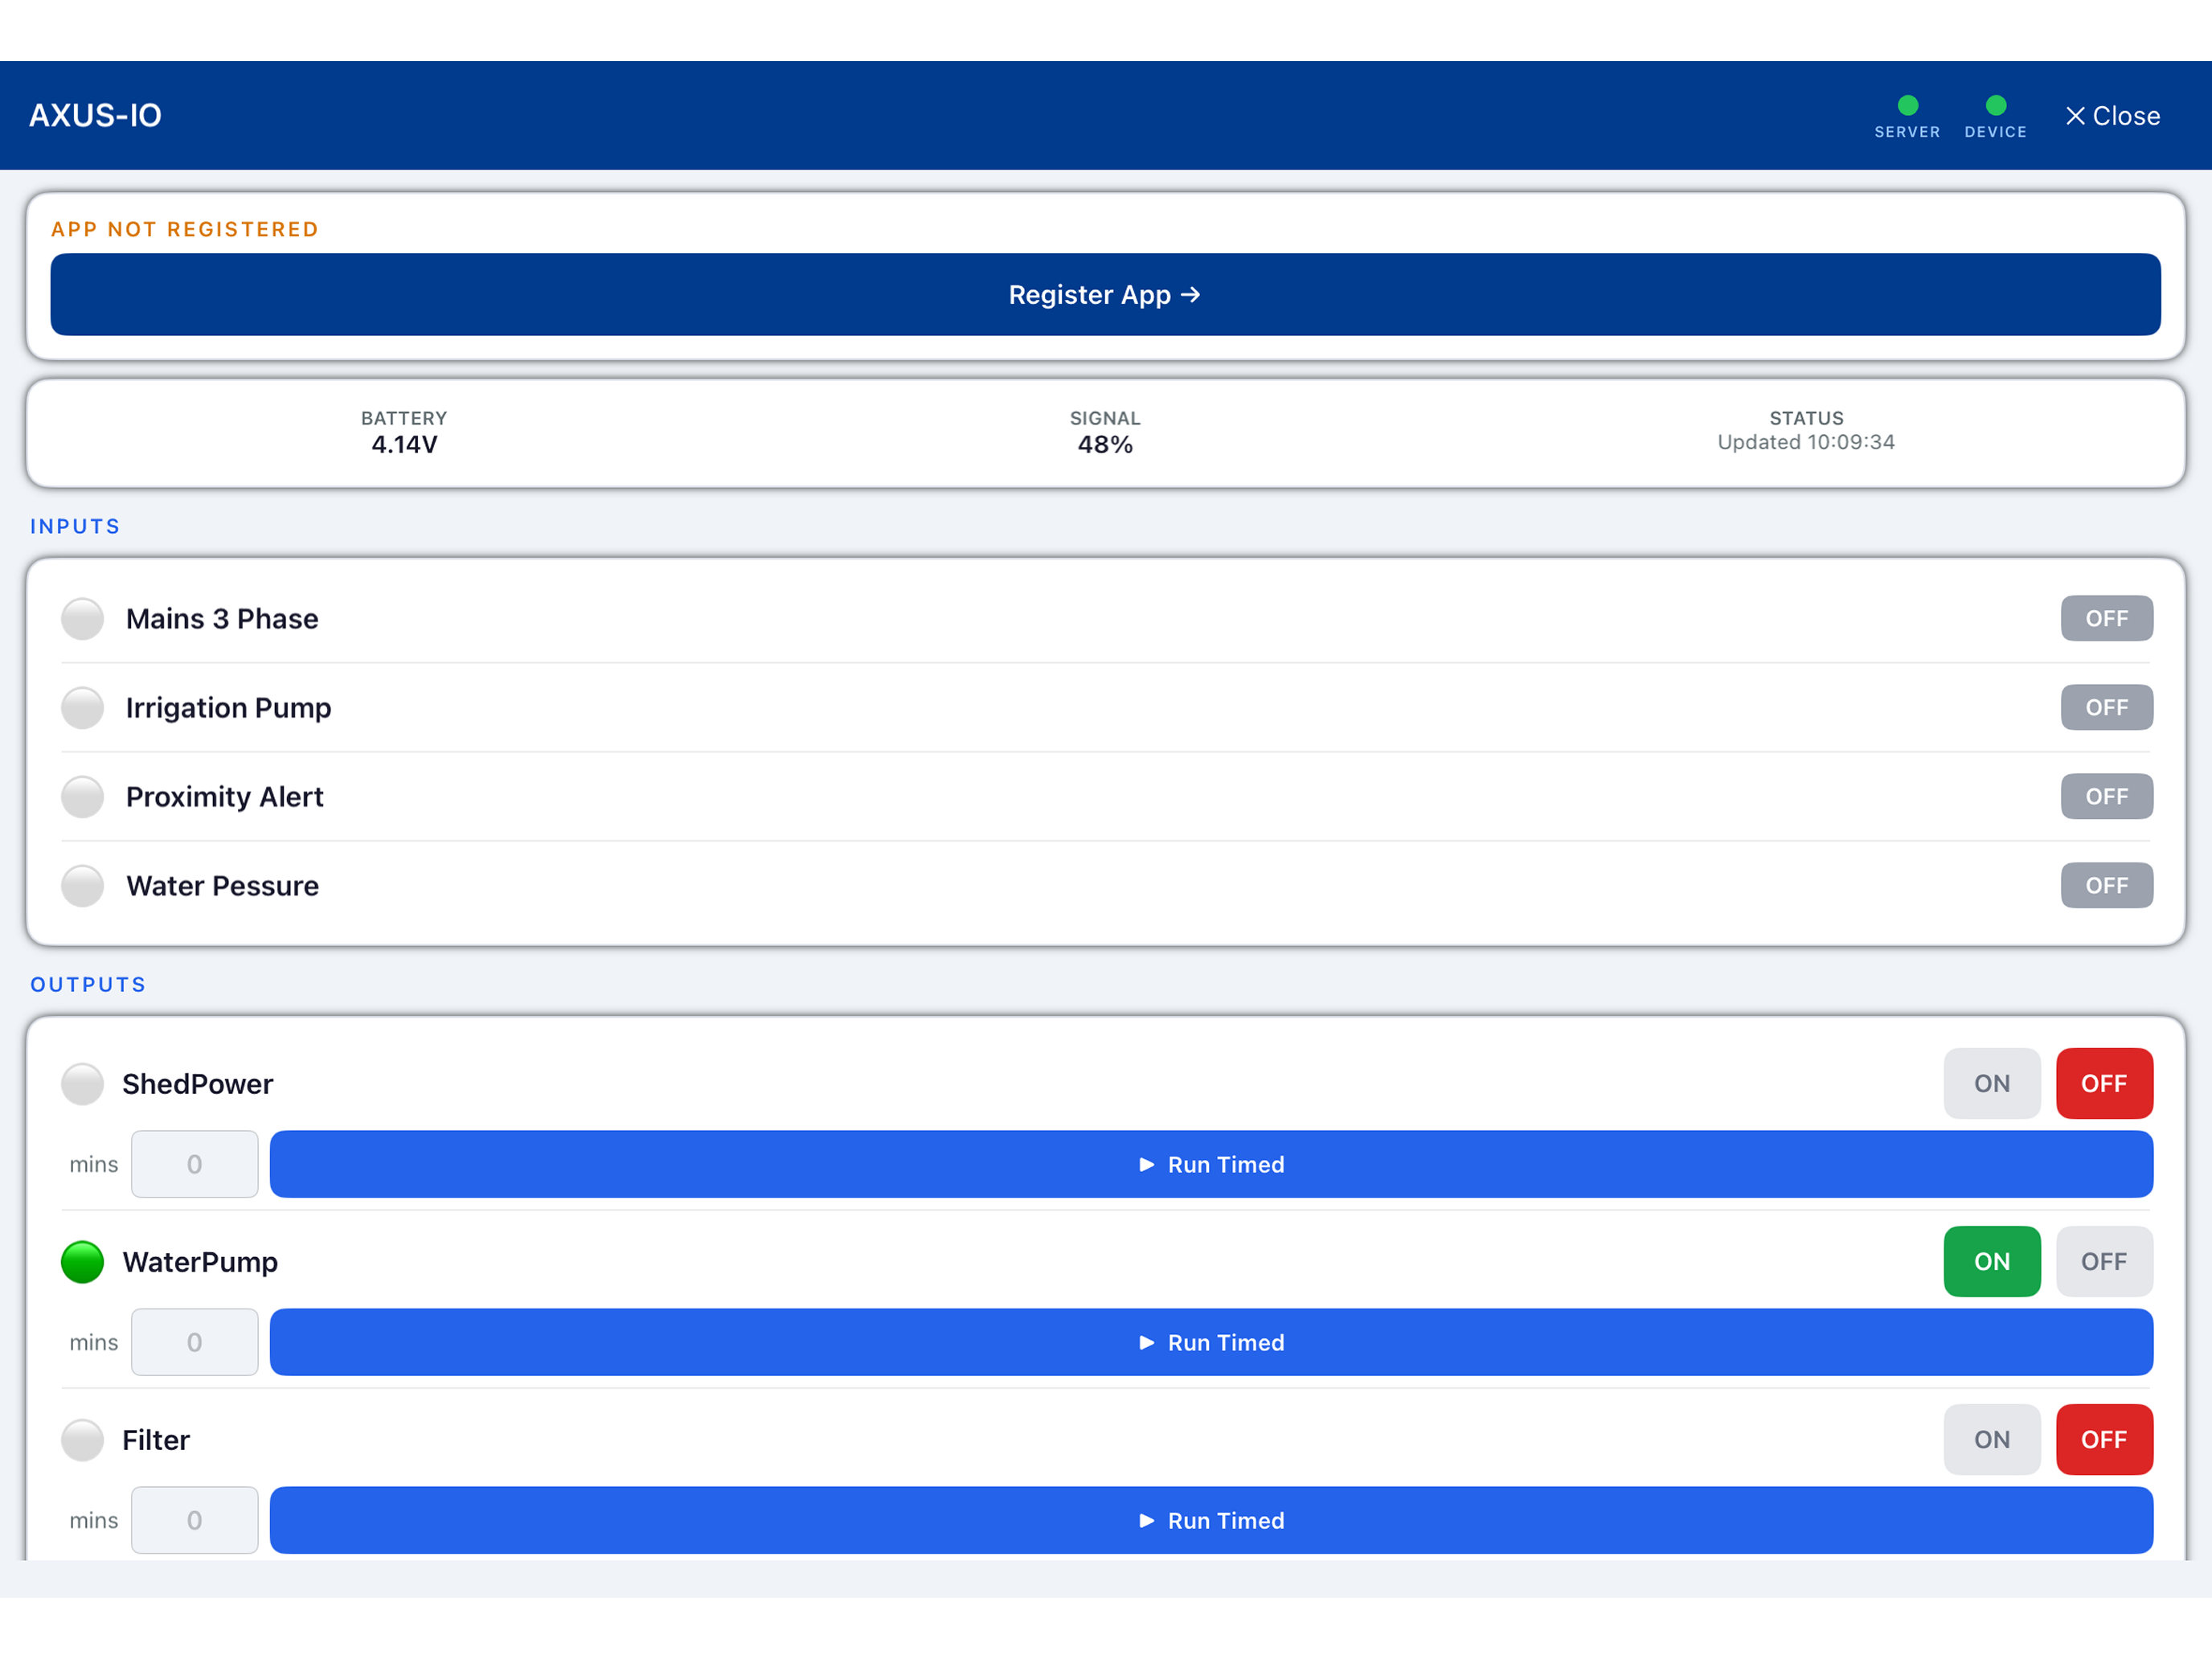Screen dimensions: 2212x1659
Task: Click the INPUTS section heading
Action: (x=75, y=526)
